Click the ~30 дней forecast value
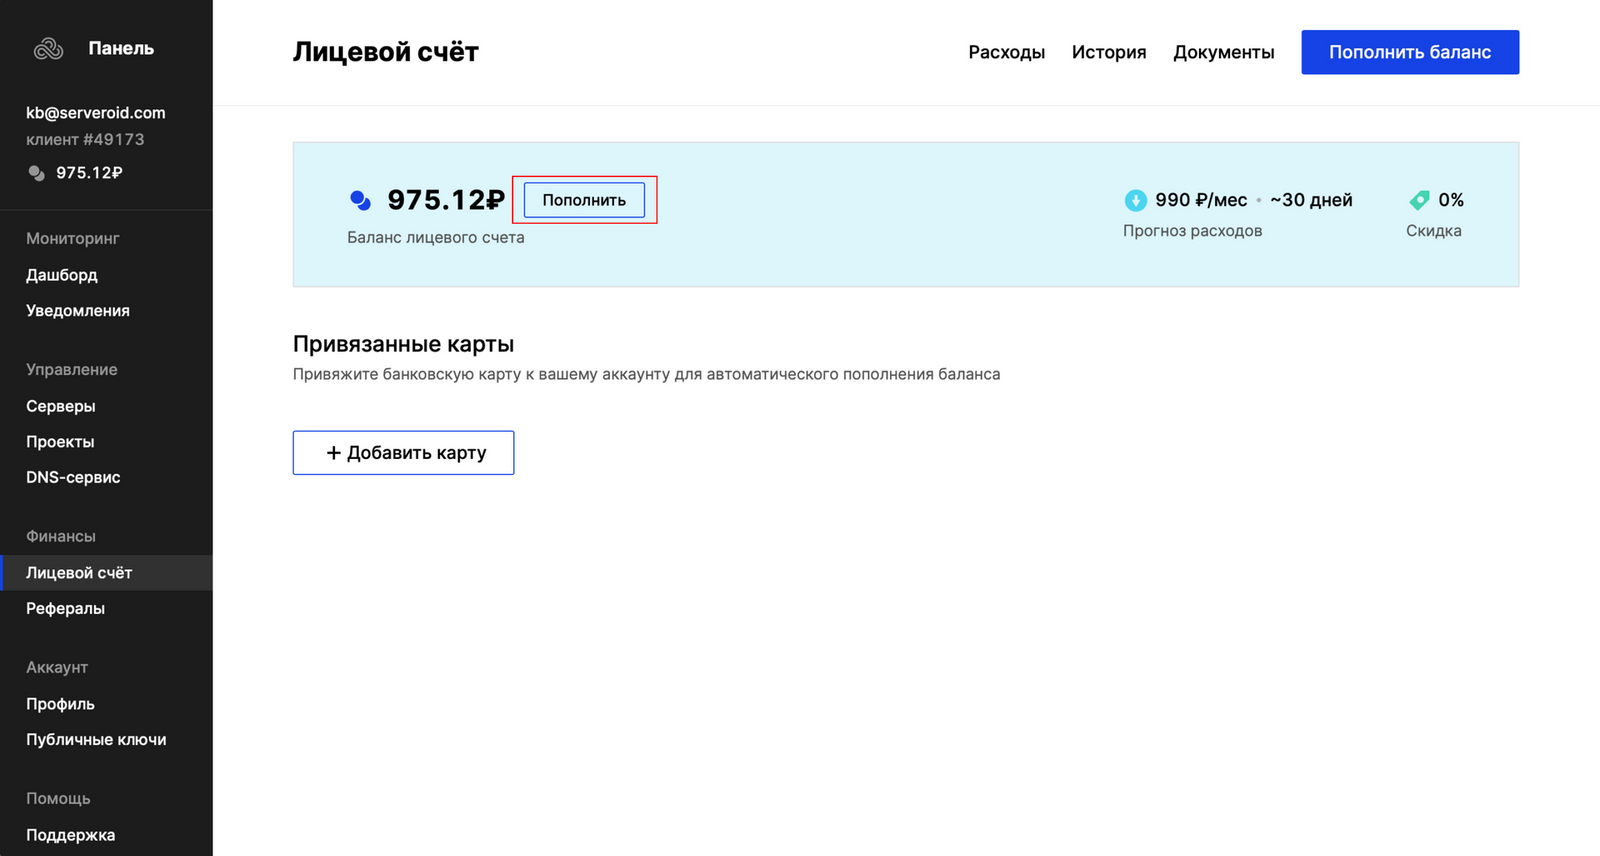Image resolution: width=1600 pixels, height=856 pixels. pos(1311,200)
